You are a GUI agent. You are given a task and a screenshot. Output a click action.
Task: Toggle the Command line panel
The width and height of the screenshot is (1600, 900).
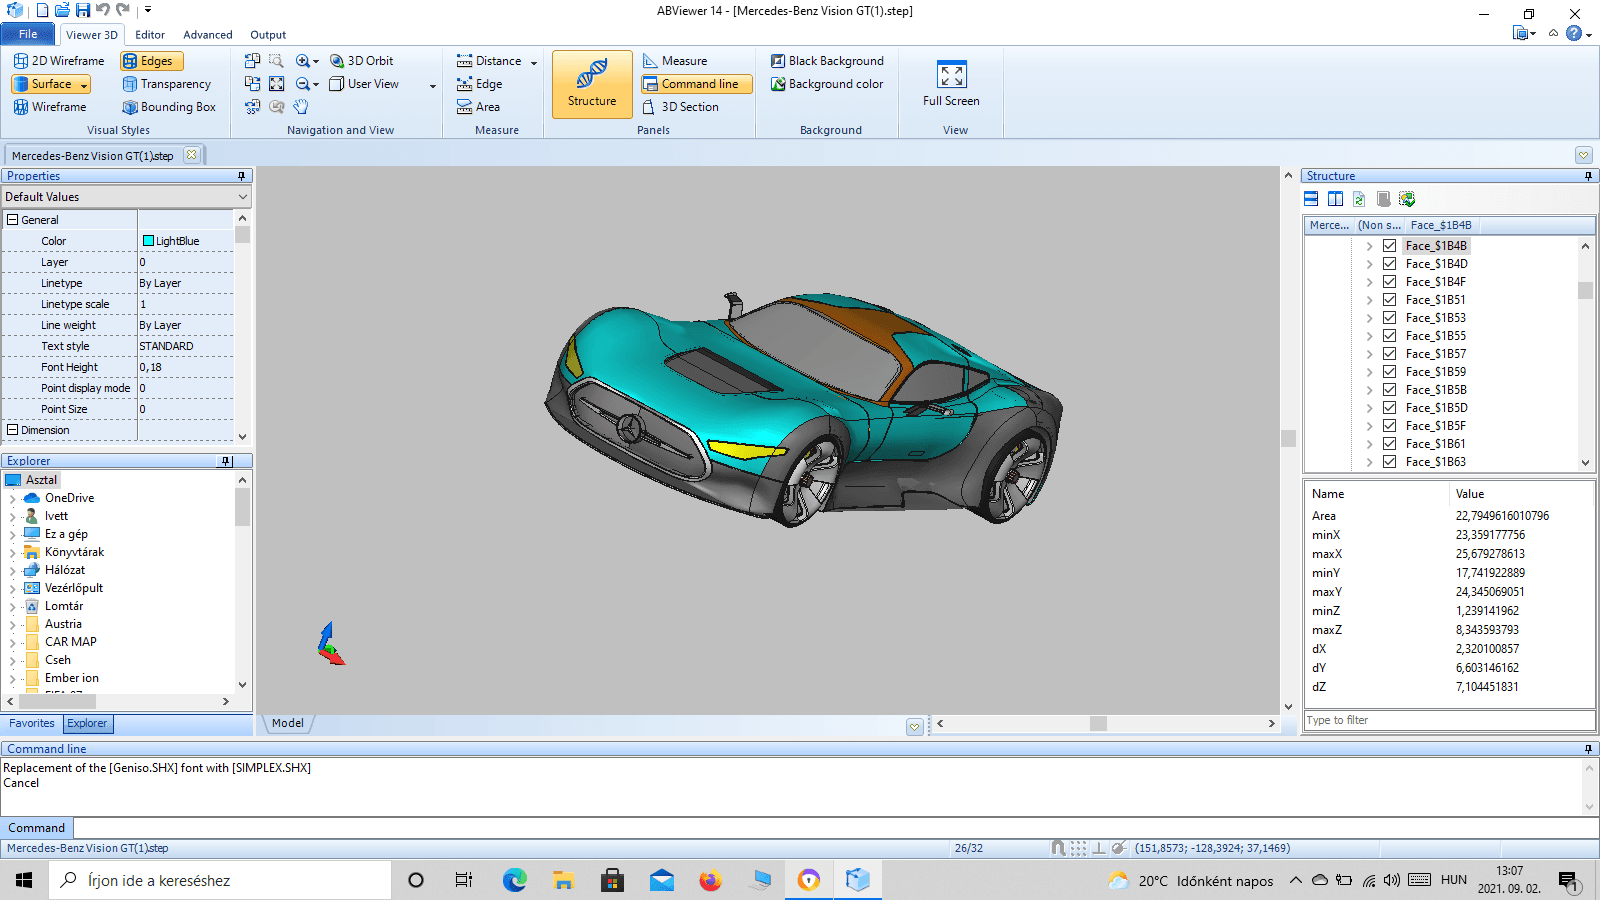click(696, 84)
